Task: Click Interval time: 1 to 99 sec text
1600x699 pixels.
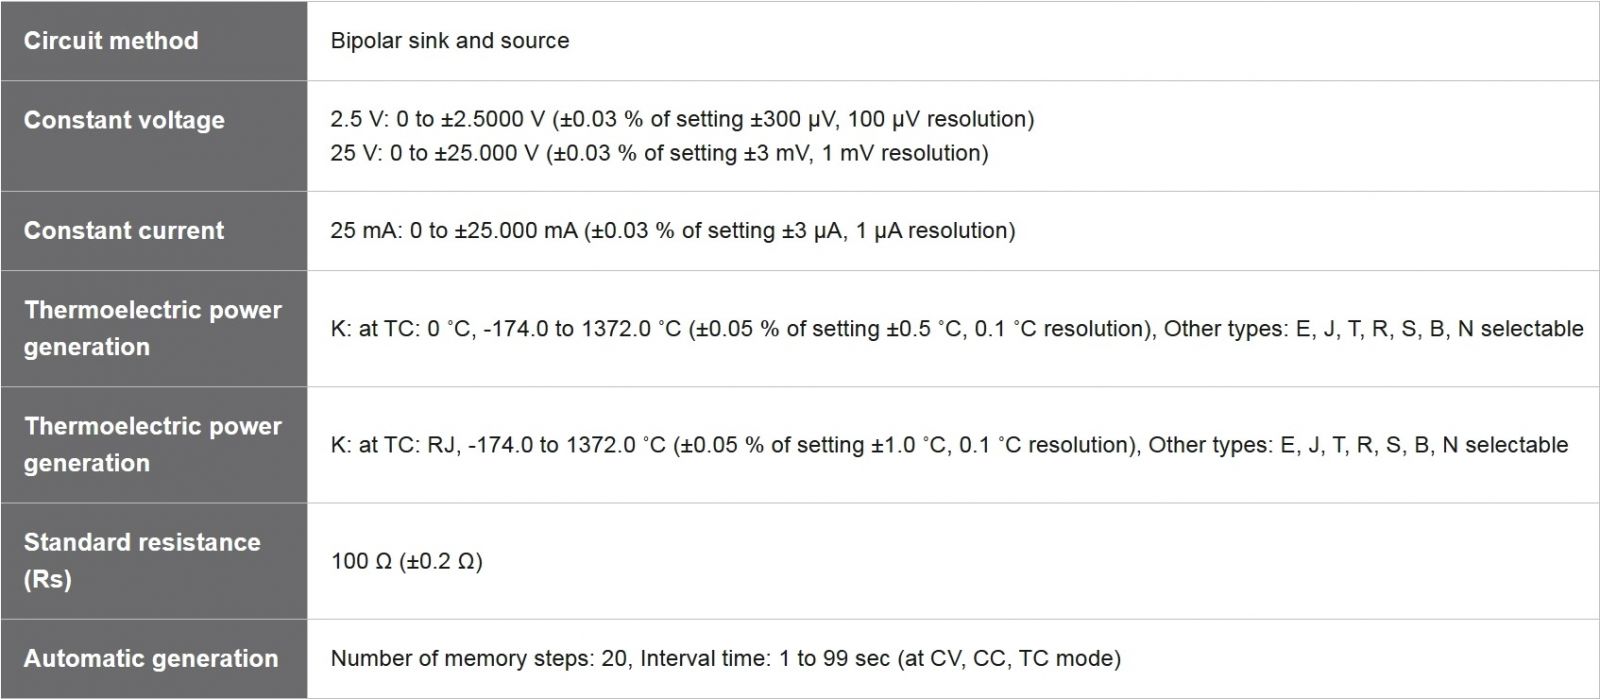Action: 764,658
